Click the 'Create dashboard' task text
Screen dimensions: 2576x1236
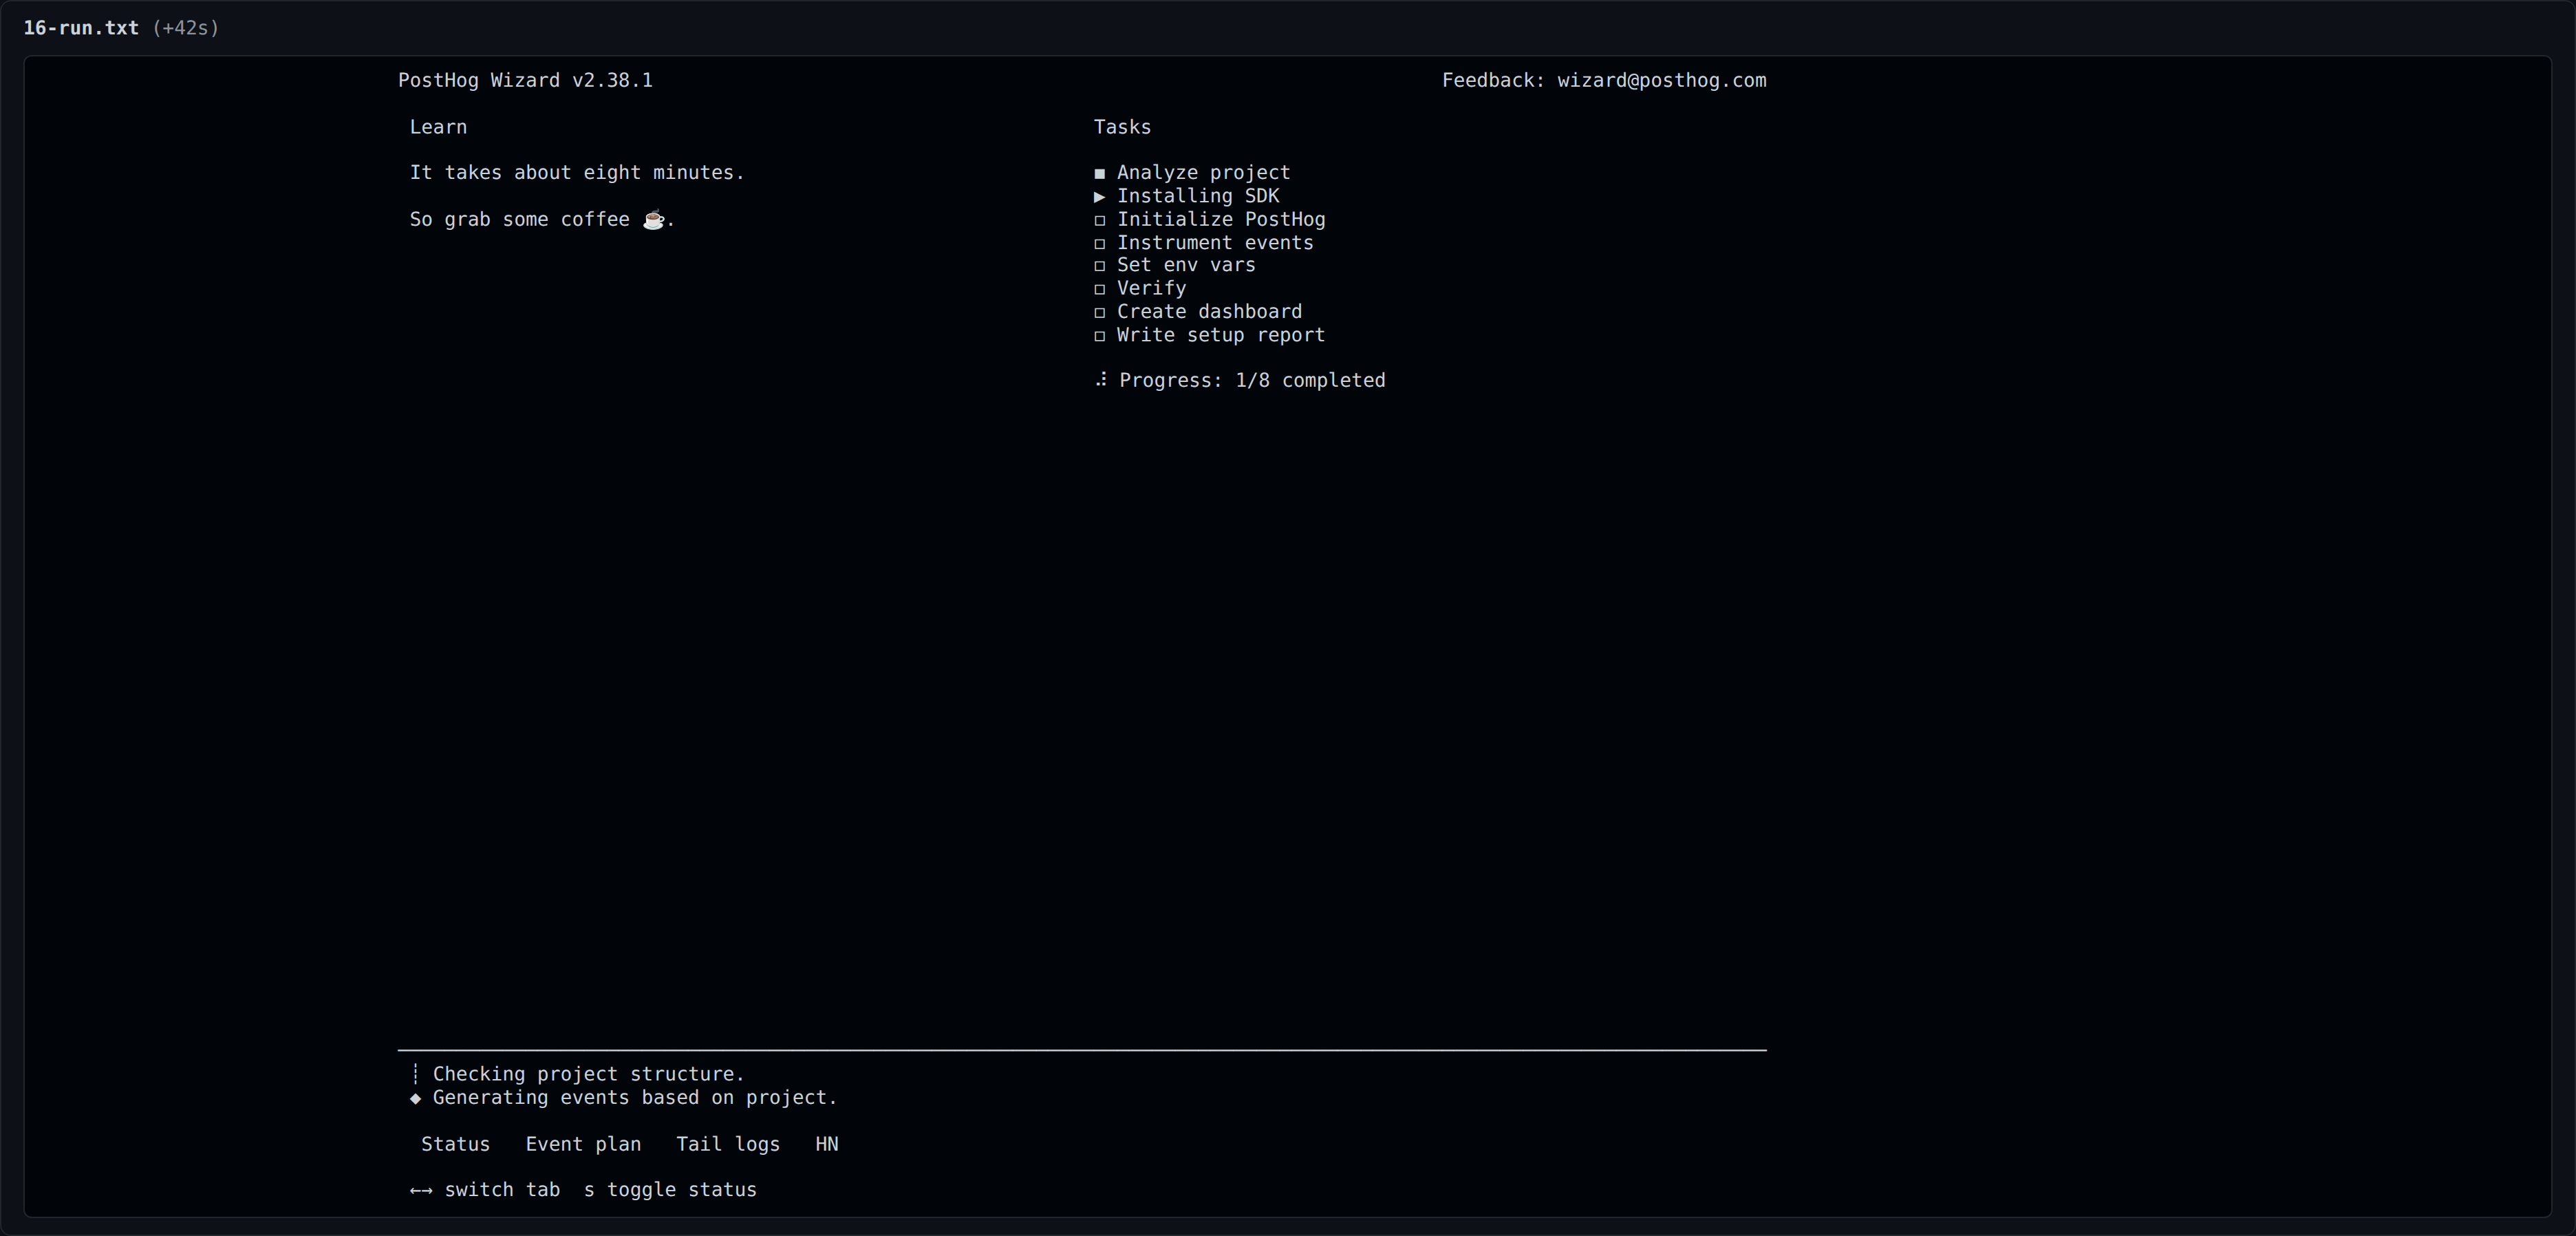point(1209,312)
